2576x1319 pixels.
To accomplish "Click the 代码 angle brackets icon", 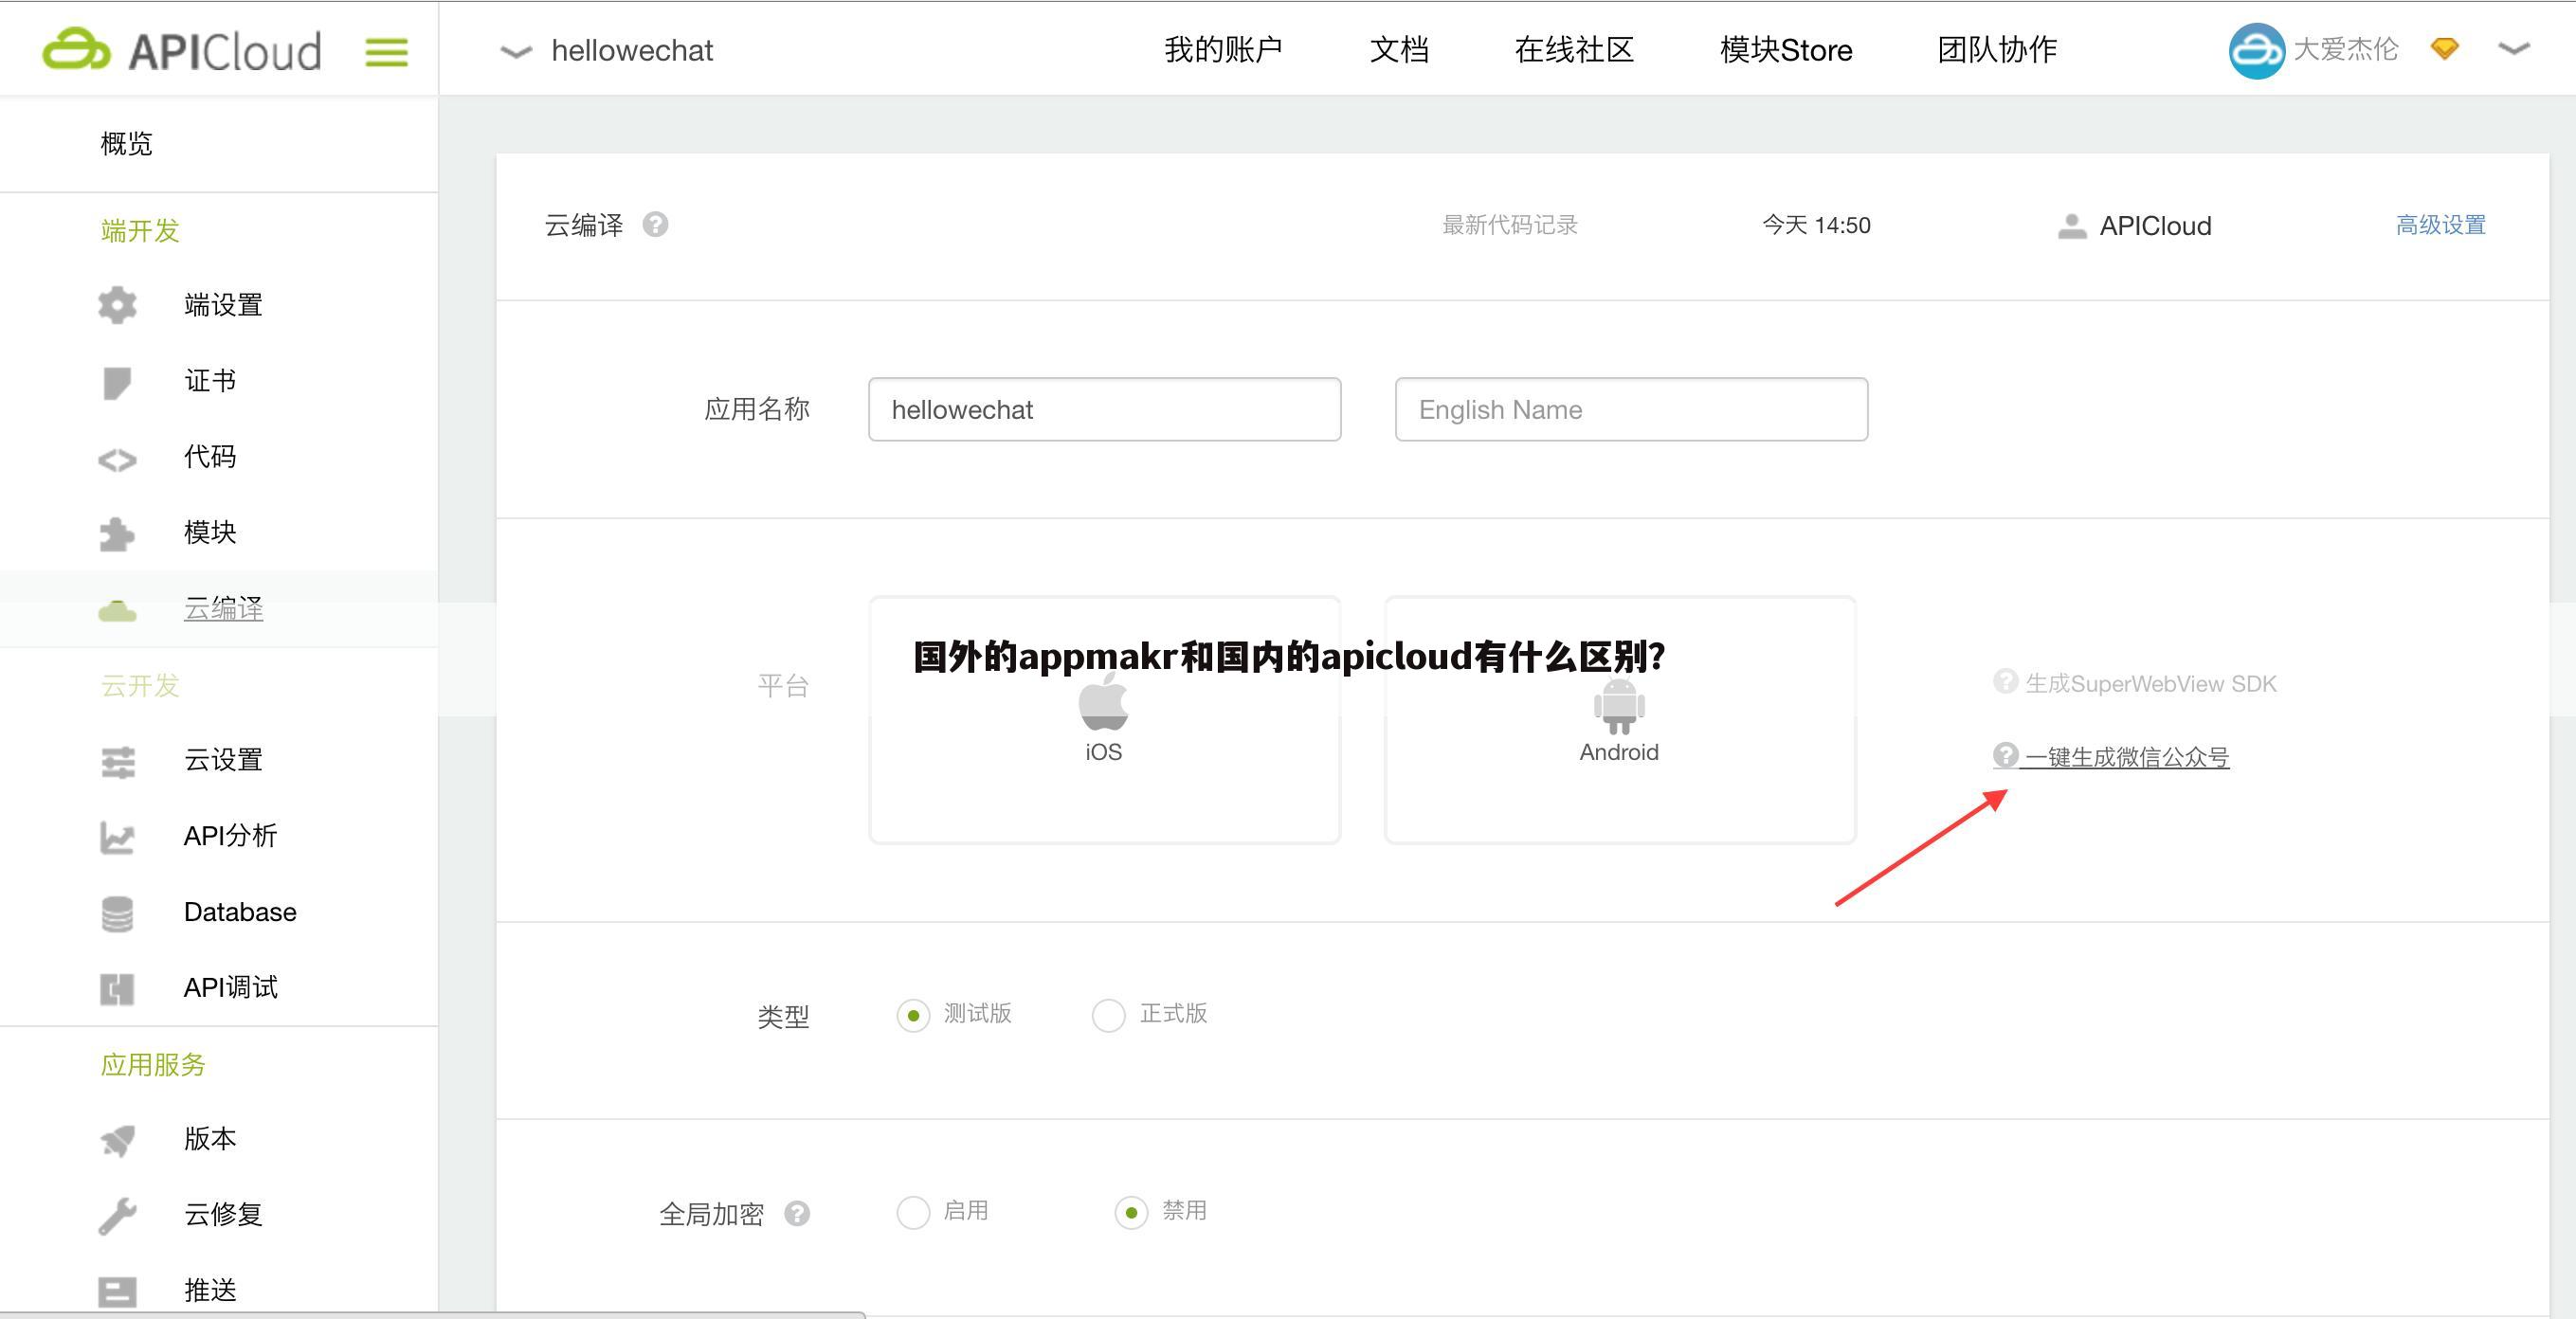I will 117,459.
